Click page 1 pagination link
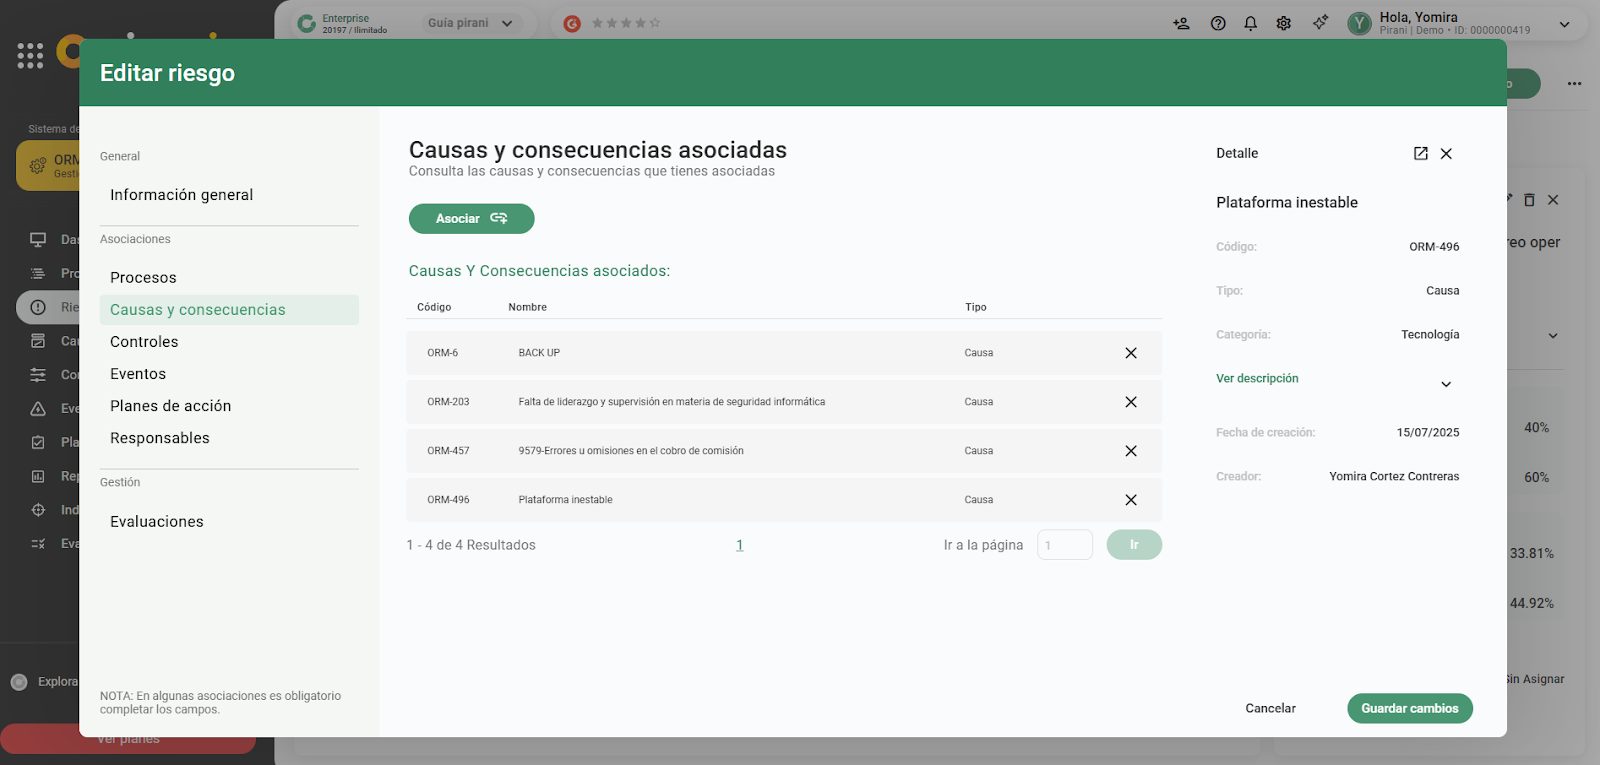The image size is (1600, 765). tap(739, 545)
